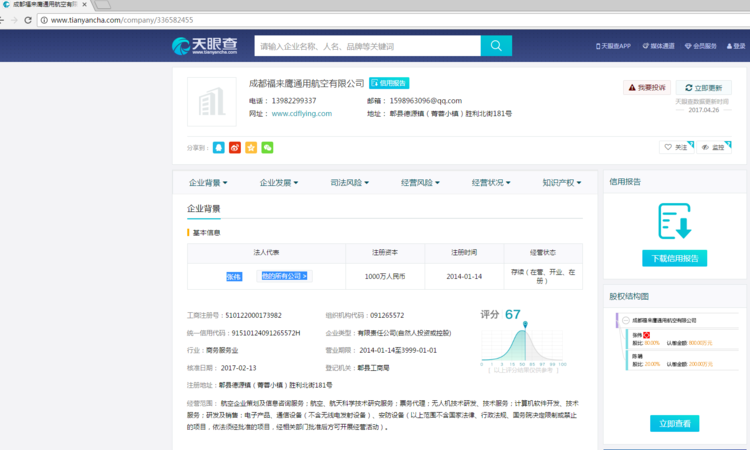
Task: Go forward in the browser
Action: point(14,20)
